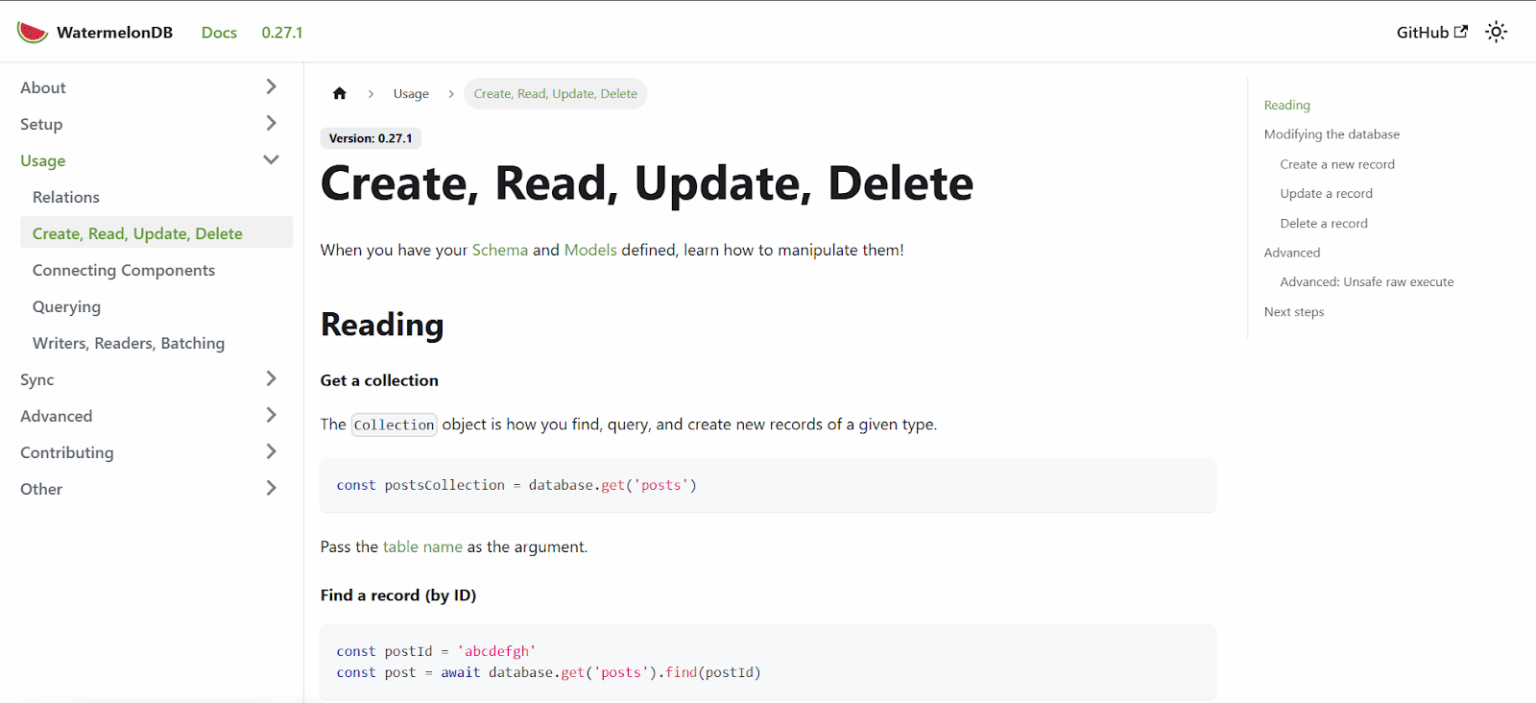Open GitHub via the external link icon

point(1459,31)
